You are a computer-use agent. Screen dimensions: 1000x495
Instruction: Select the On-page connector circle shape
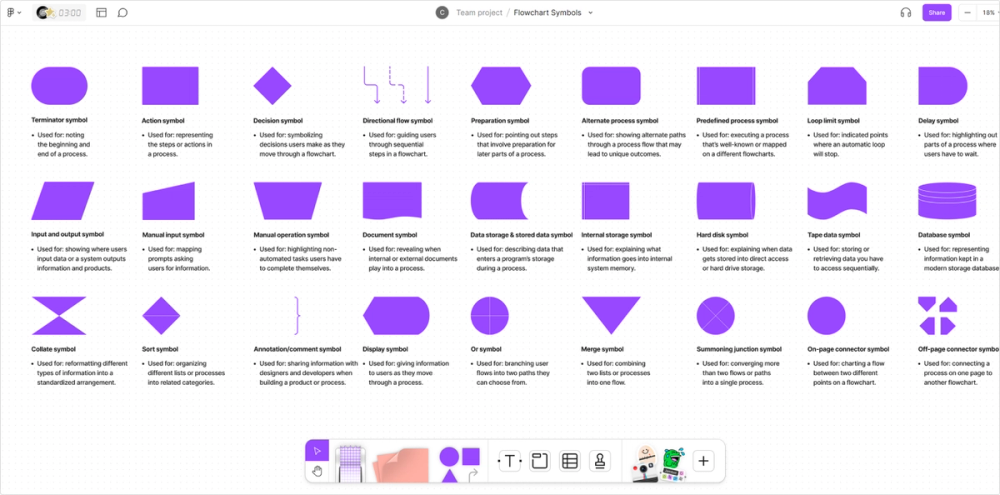(x=827, y=315)
